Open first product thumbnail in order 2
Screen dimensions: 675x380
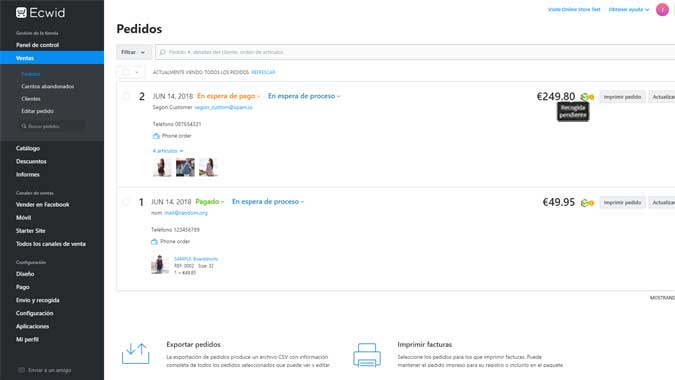coord(162,167)
